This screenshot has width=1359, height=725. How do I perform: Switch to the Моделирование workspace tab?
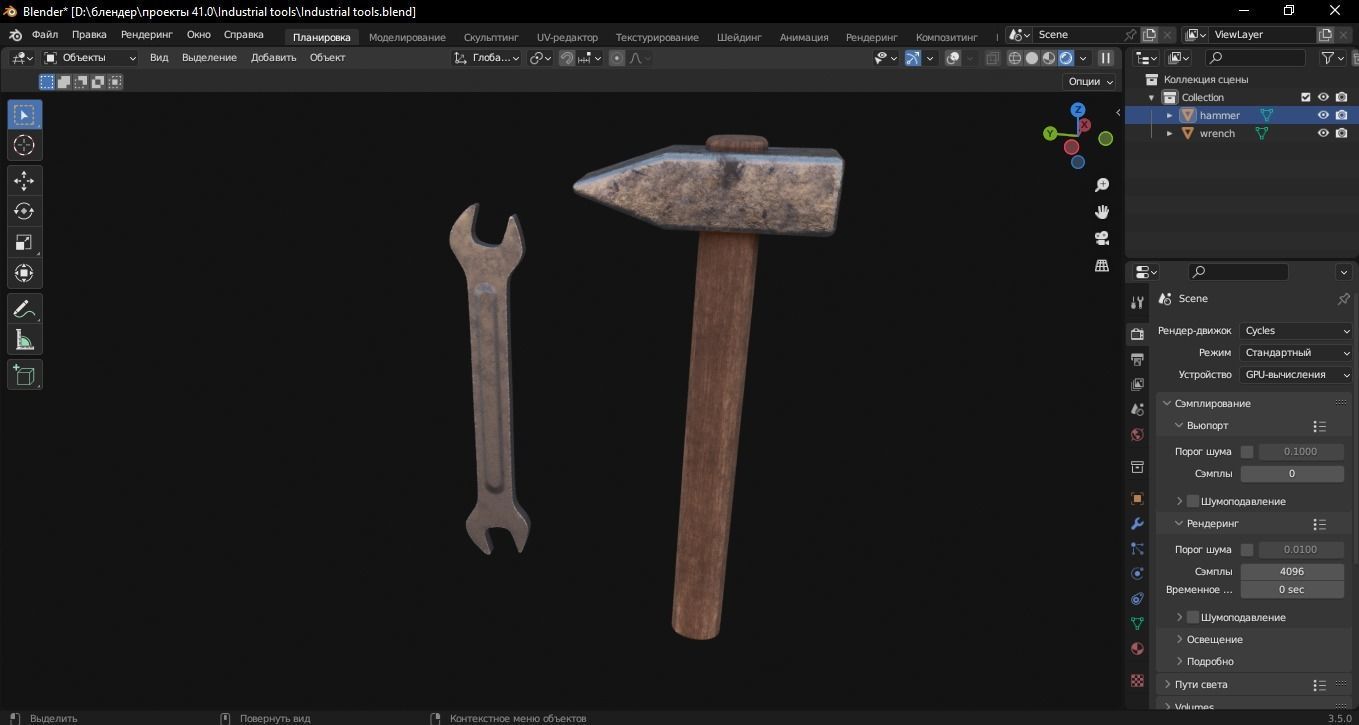(x=407, y=37)
